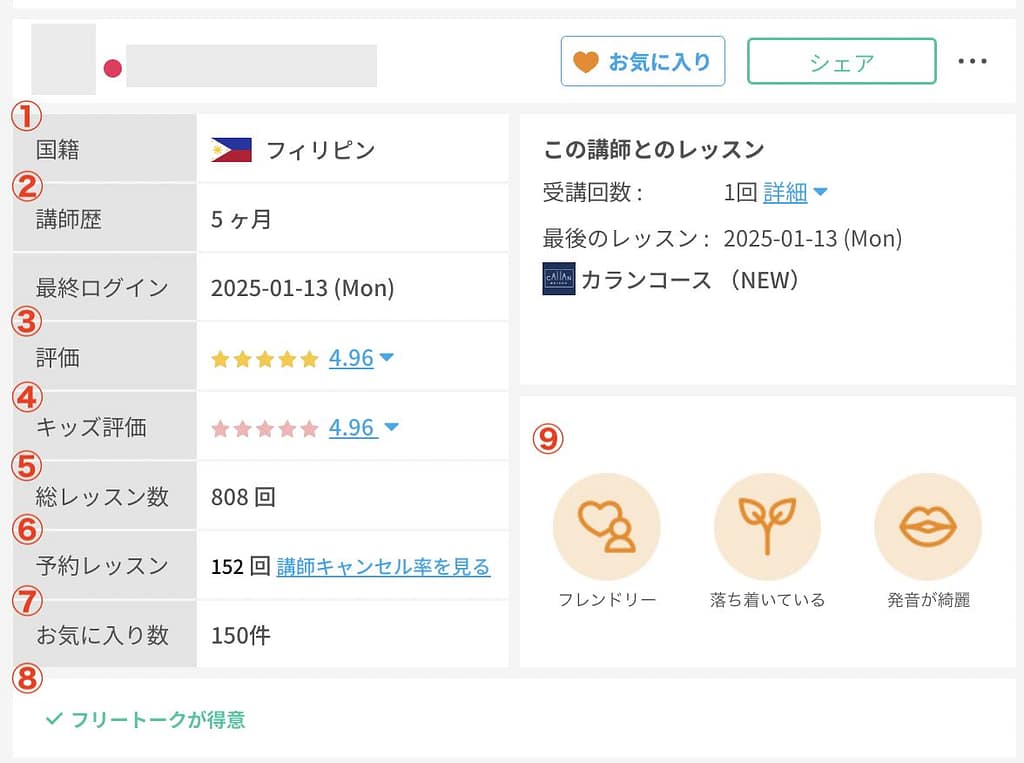Click the yellow five-star 評価 rating

[264, 359]
